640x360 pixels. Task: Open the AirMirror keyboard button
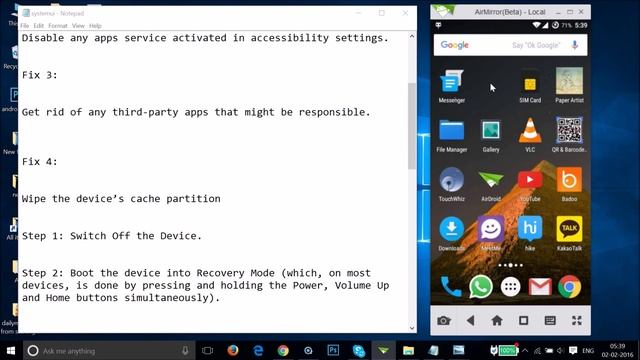click(x=550, y=321)
